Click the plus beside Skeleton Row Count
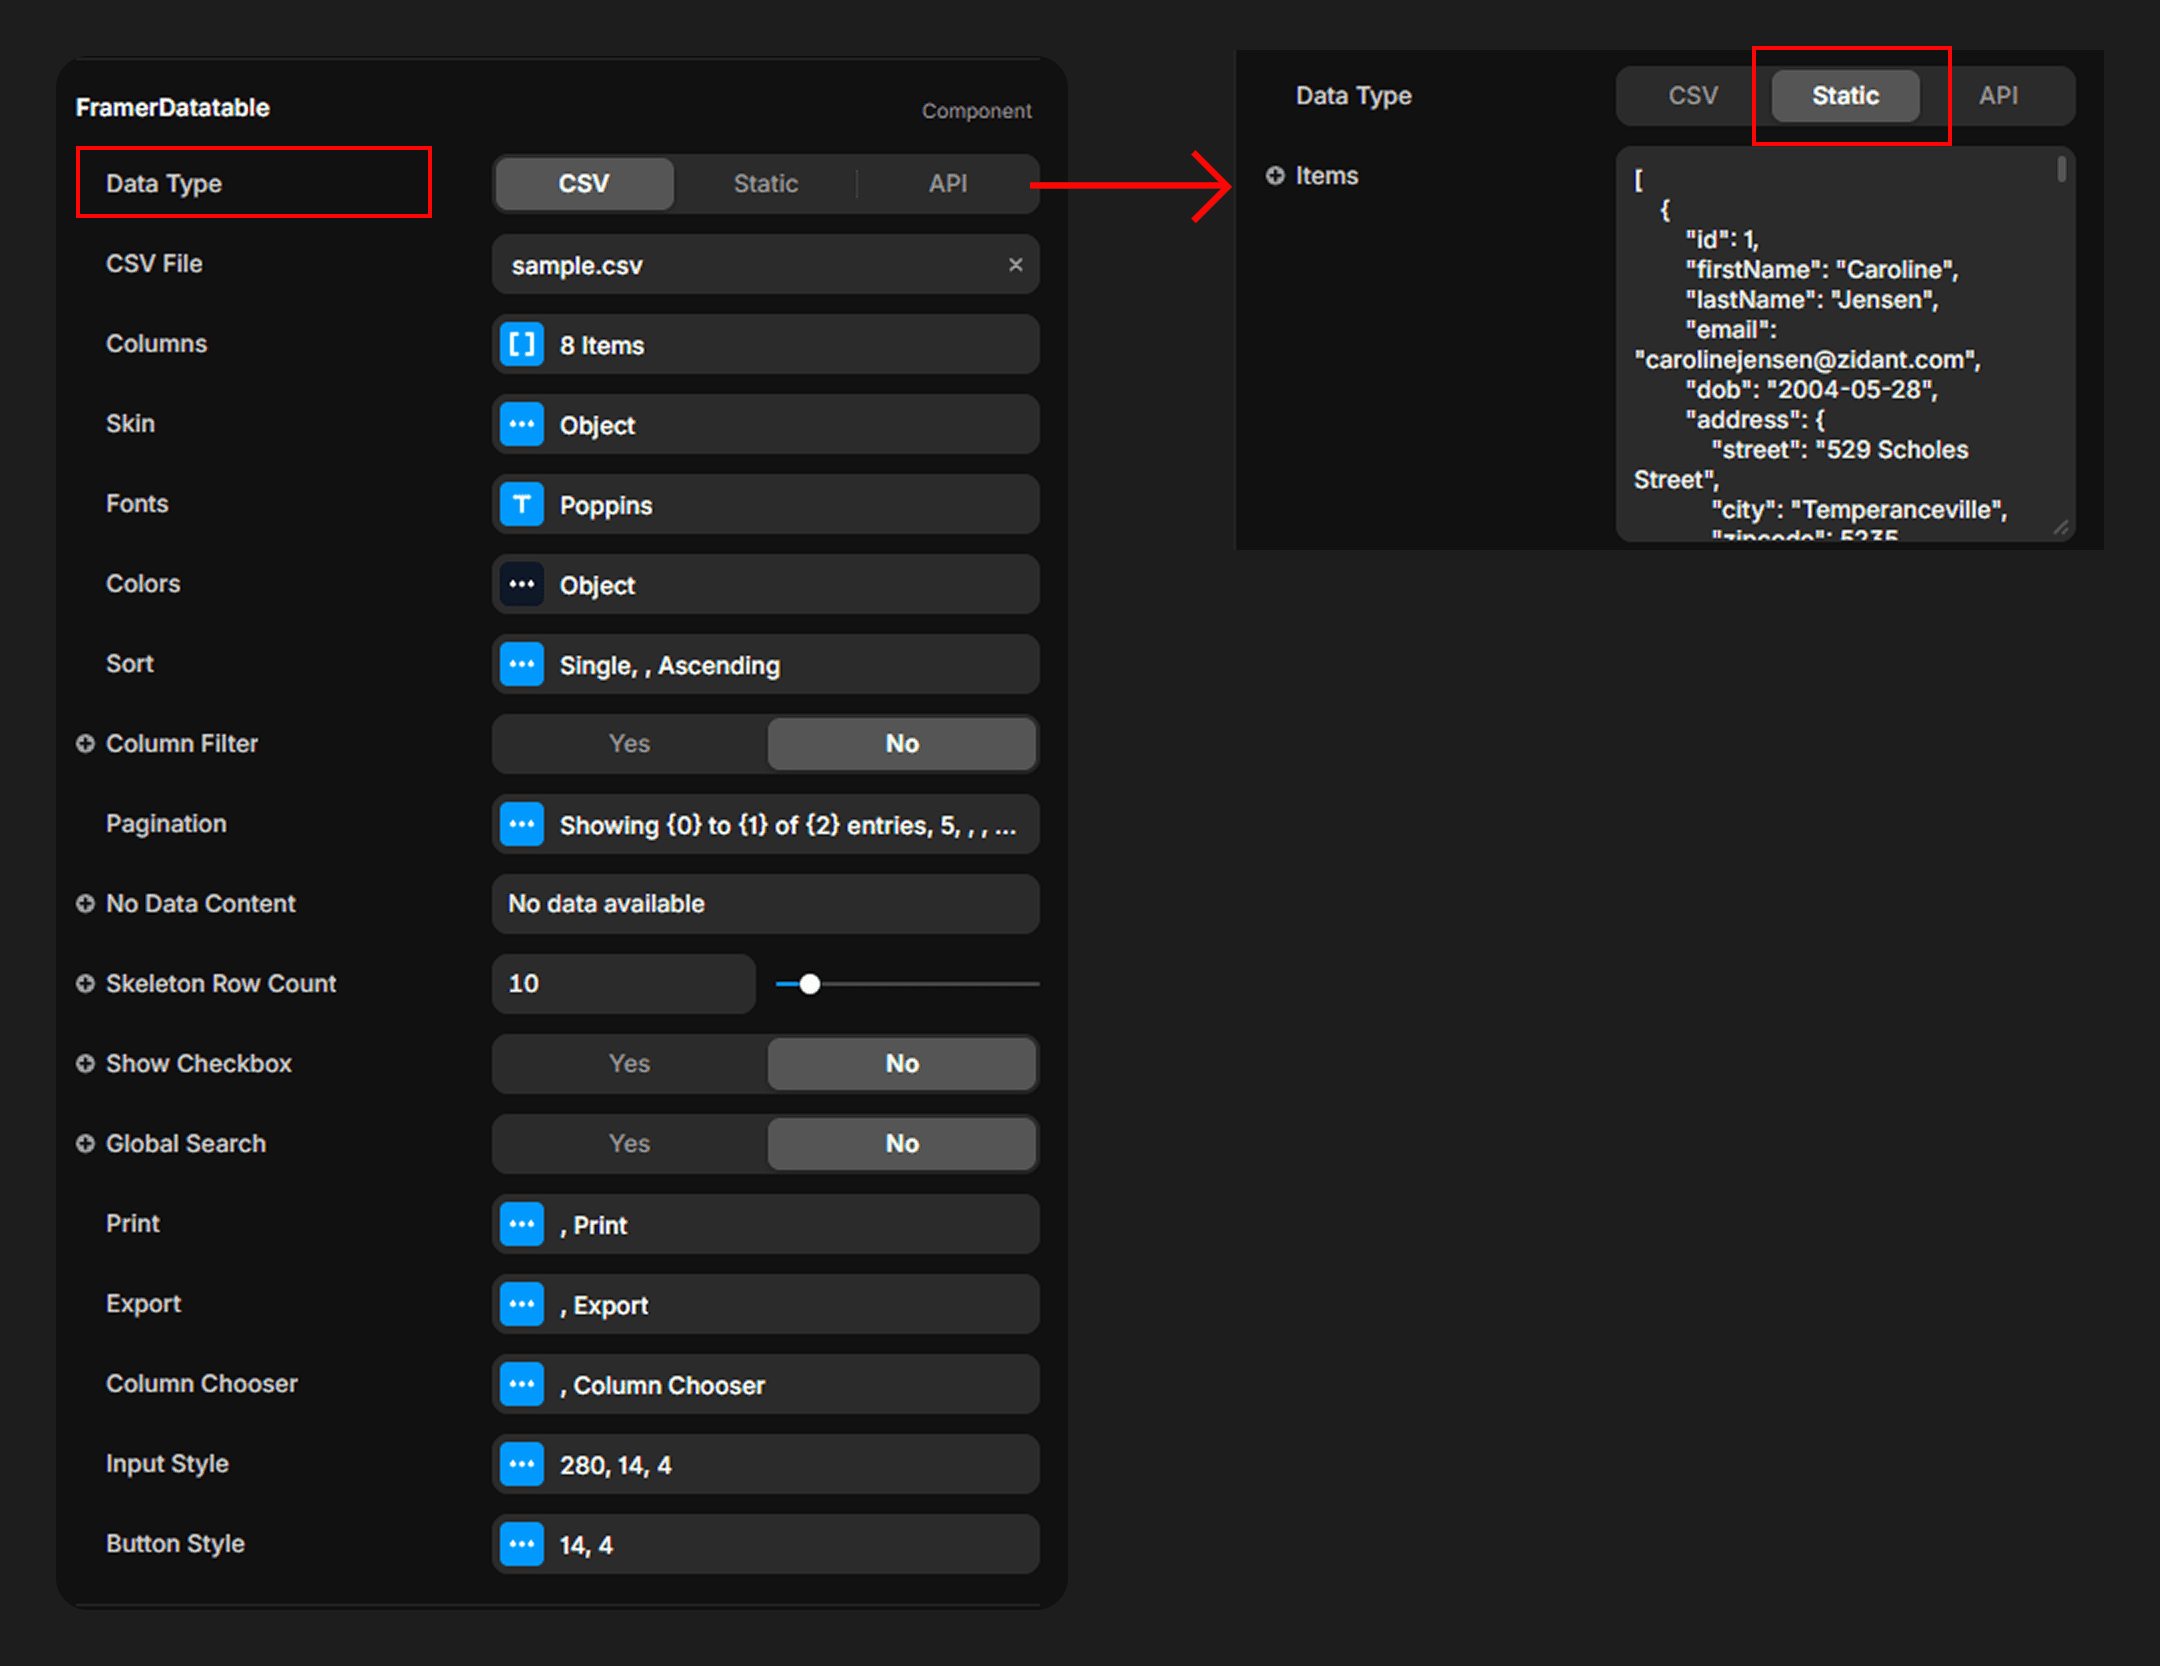The image size is (2160, 1666). tap(85, 984)
